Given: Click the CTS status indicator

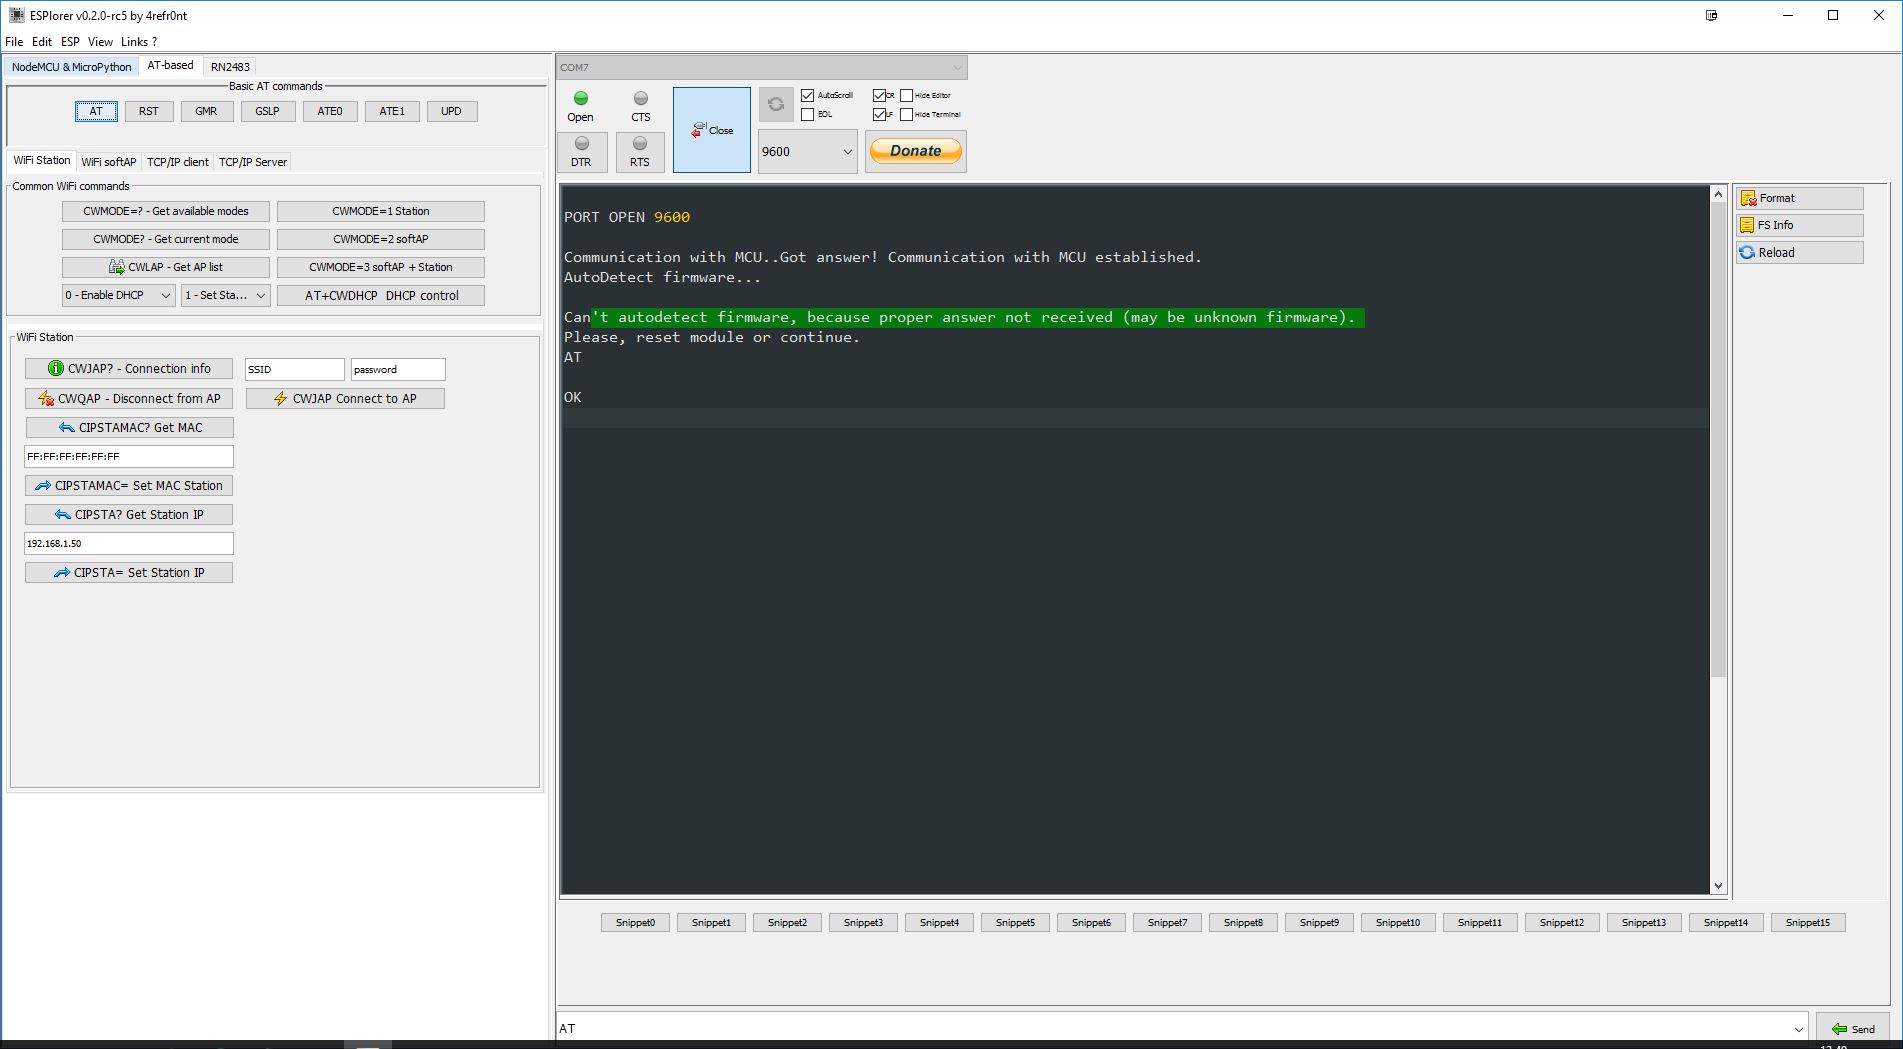Looking at the screenshot, I should [641, 106].
